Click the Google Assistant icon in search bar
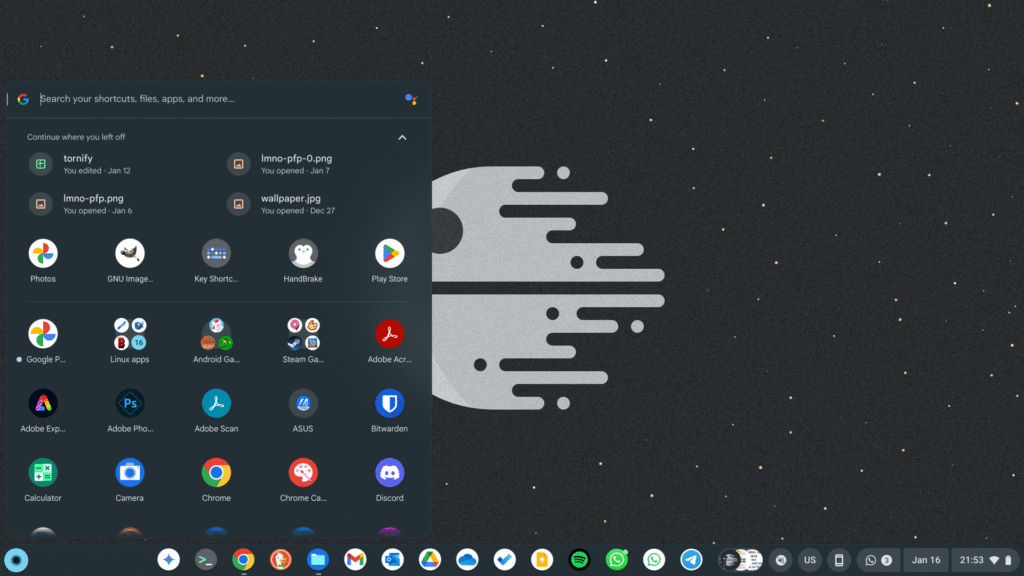This screenshot has width=1024, height=576. pyautogui.click(x=411, y=99)
